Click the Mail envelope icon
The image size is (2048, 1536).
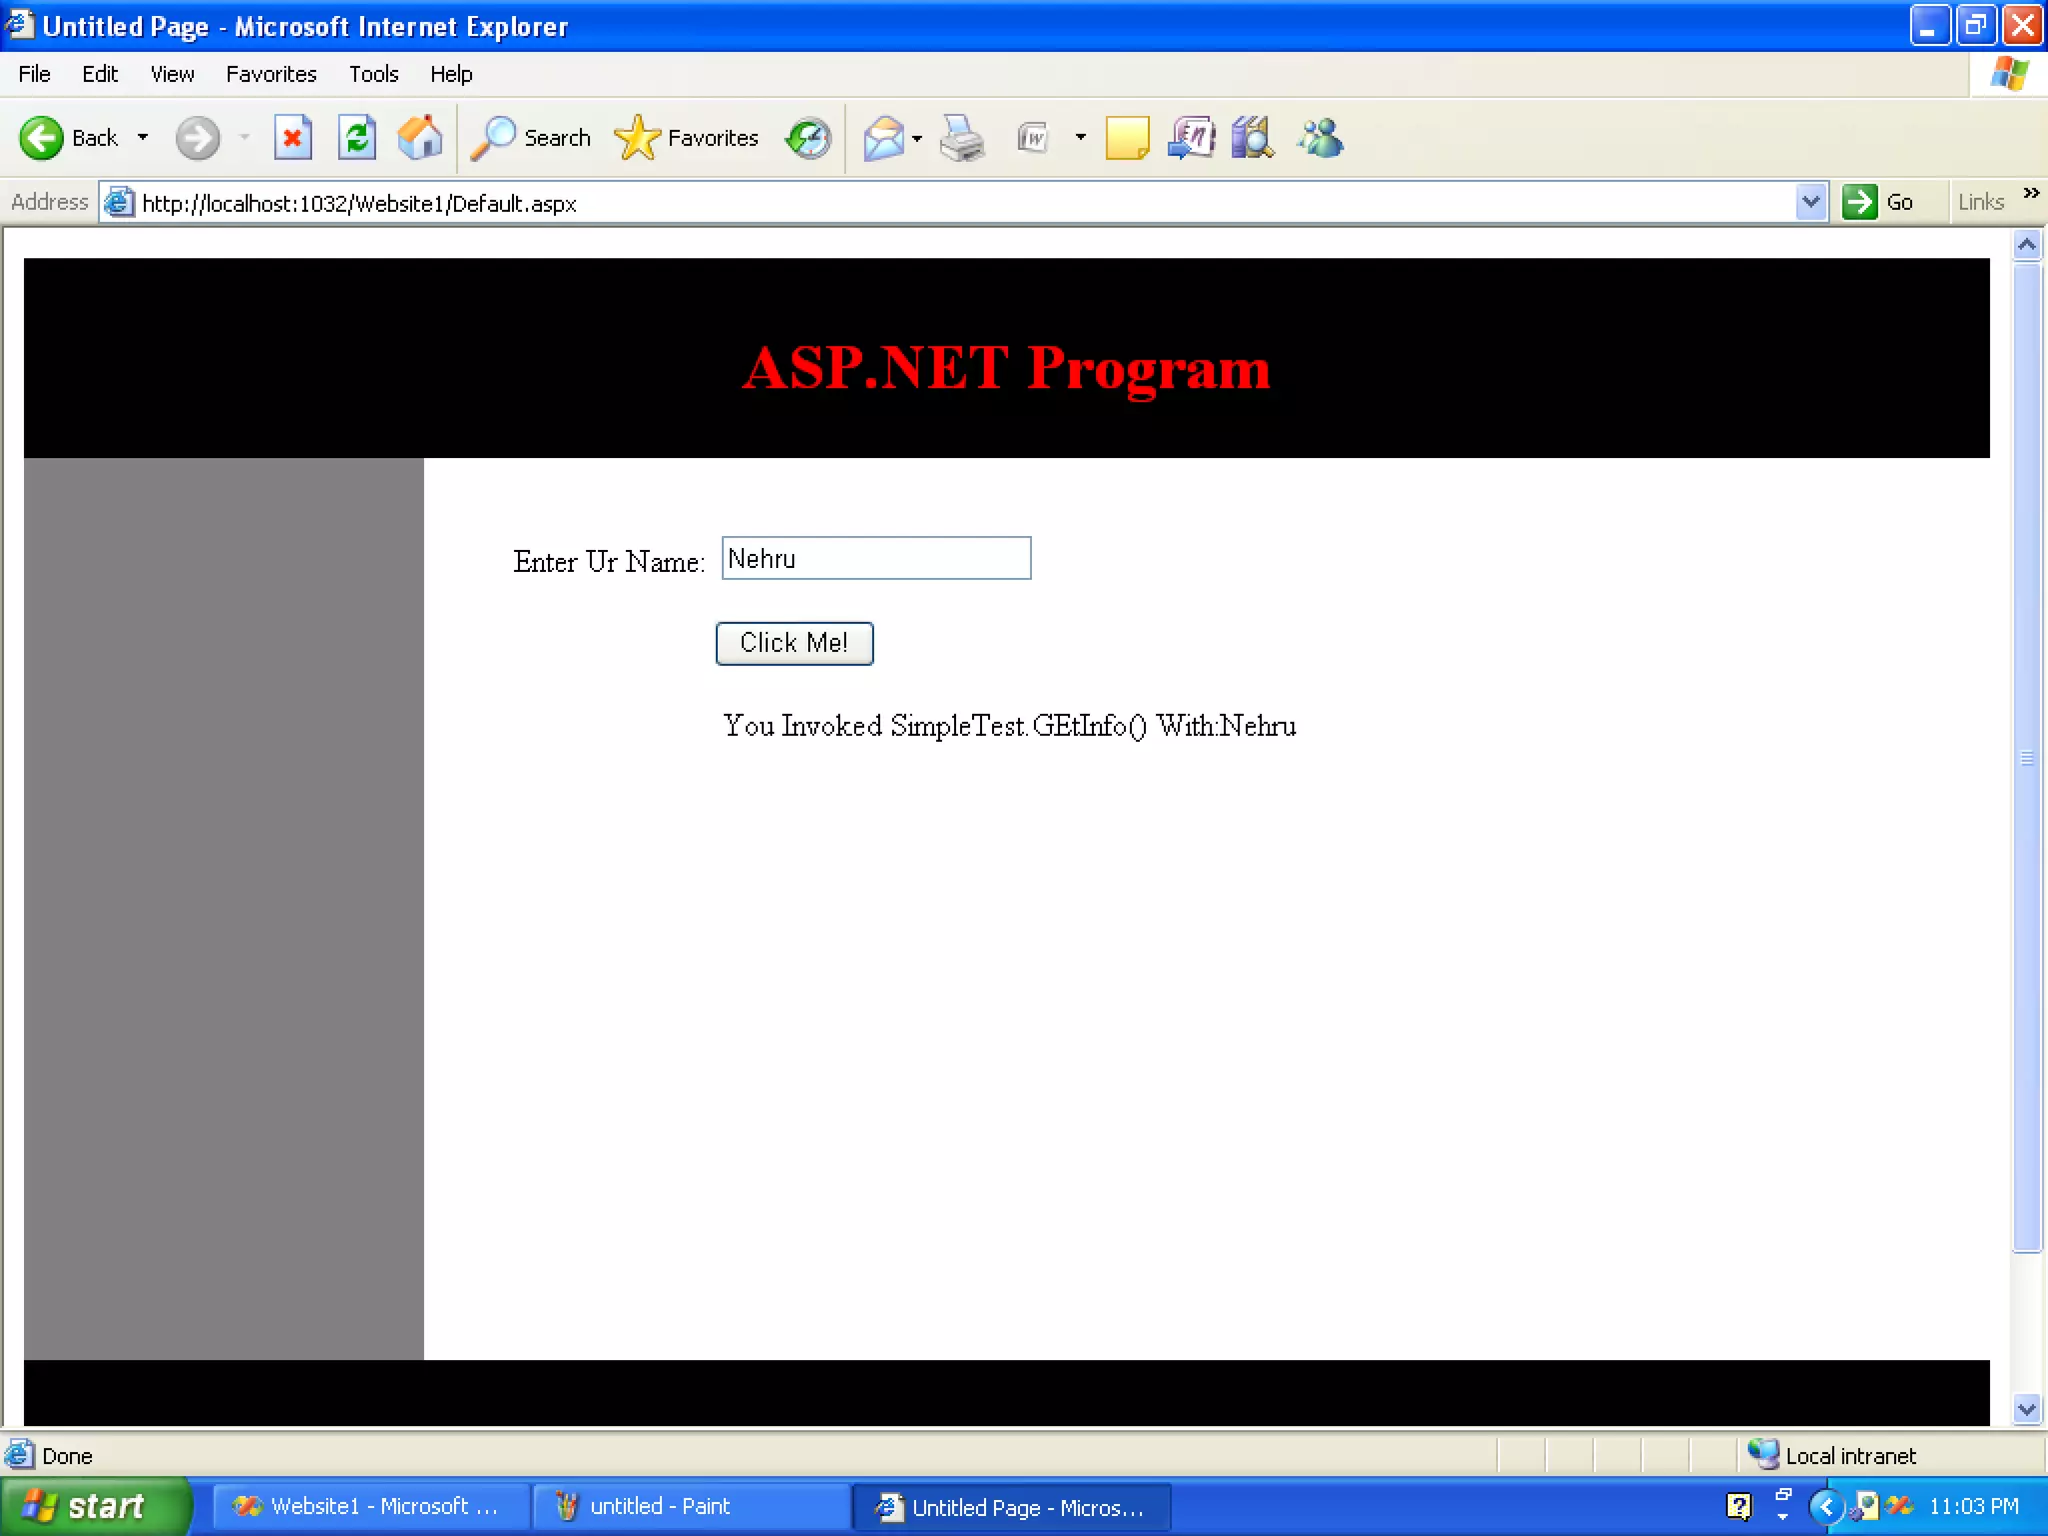[x=883, y=138]
